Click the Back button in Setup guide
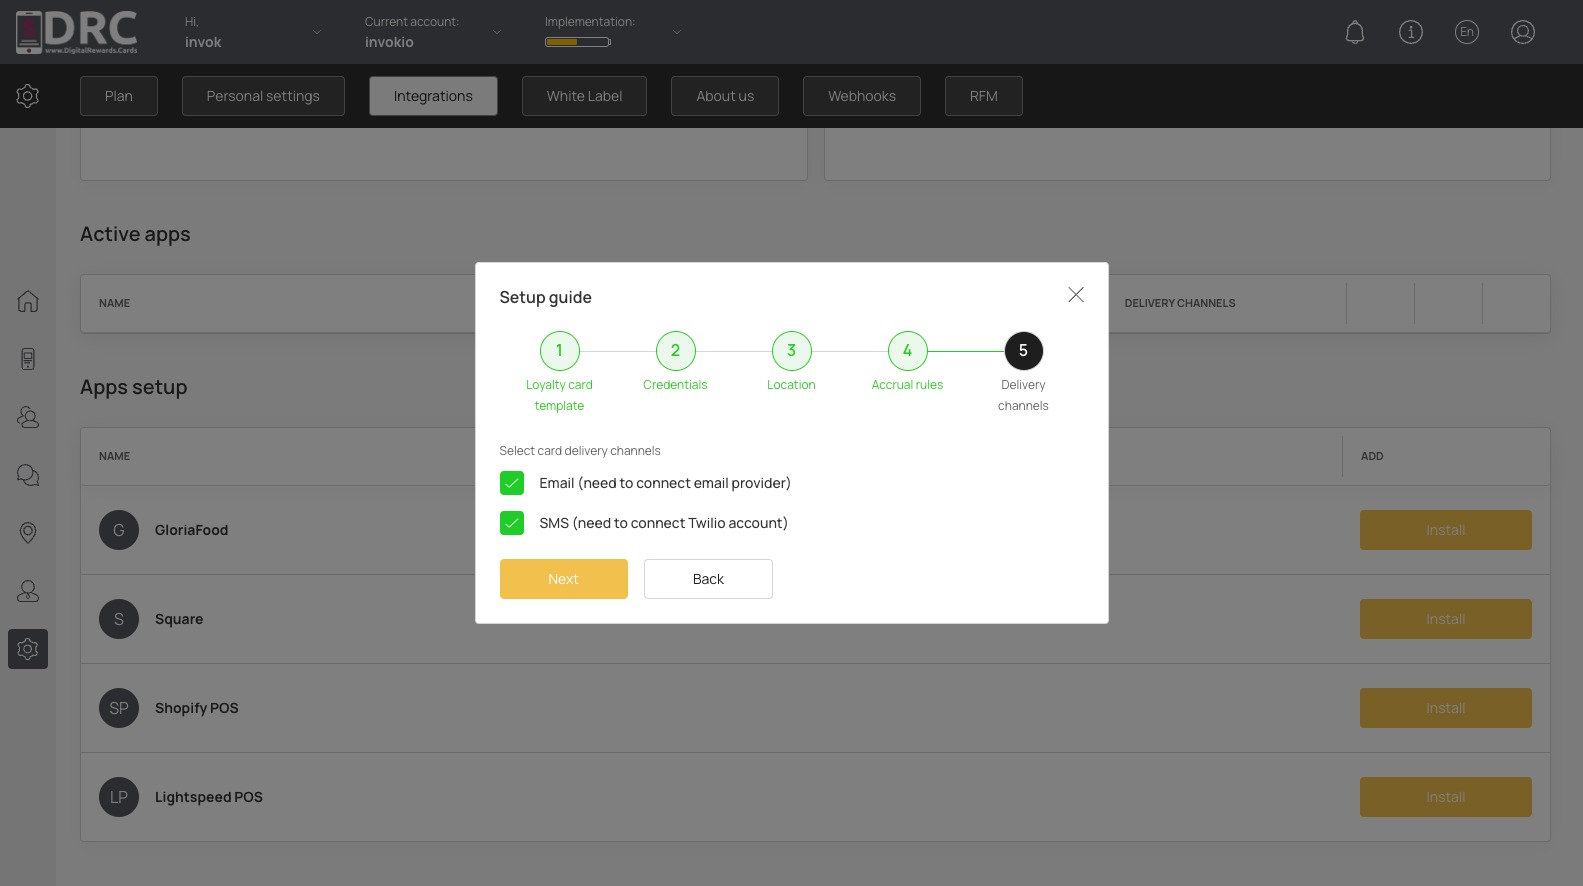This screenshot has height=886, width=1583. pos(708,579)
